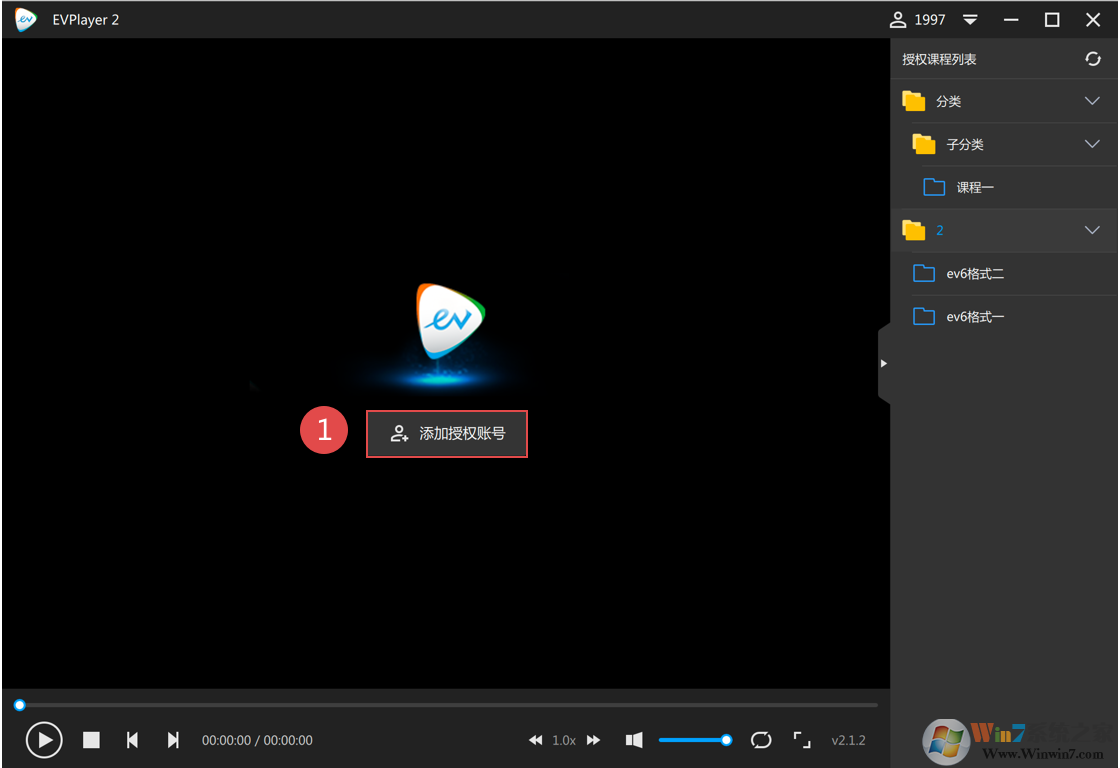Image resolution: width=1120 pixels, height=768 pixels.
Task: Open the 课程一 course
Action: tap(974, 188)
